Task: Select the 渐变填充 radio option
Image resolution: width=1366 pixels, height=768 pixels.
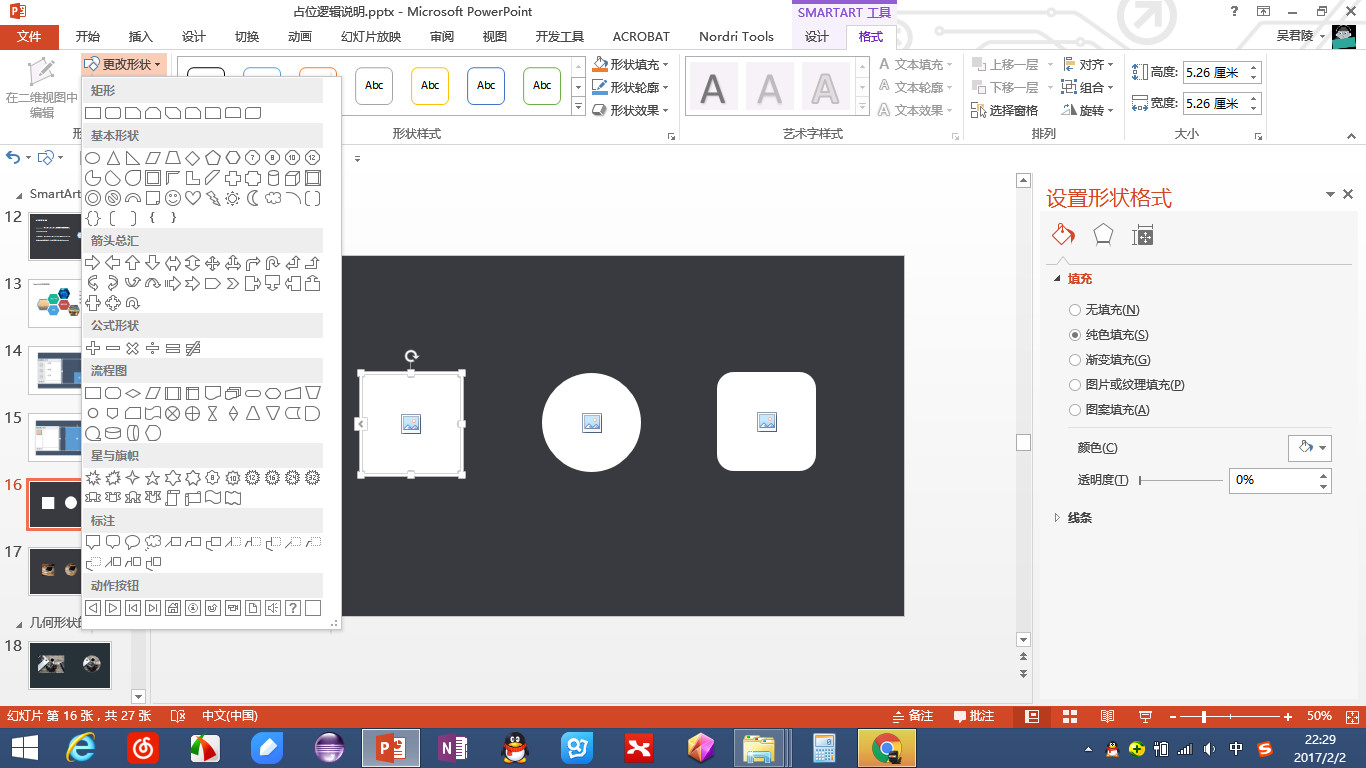Action: [1075, 360]
